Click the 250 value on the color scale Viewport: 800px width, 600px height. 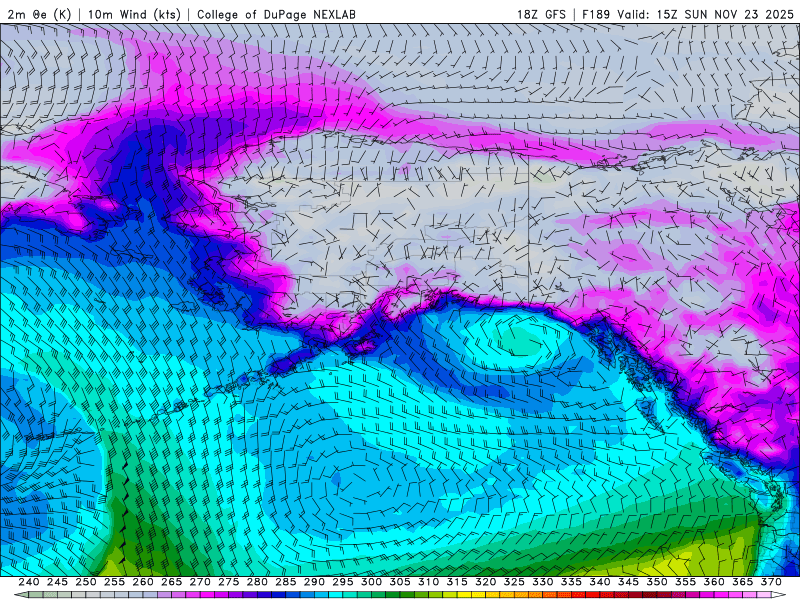86,582
